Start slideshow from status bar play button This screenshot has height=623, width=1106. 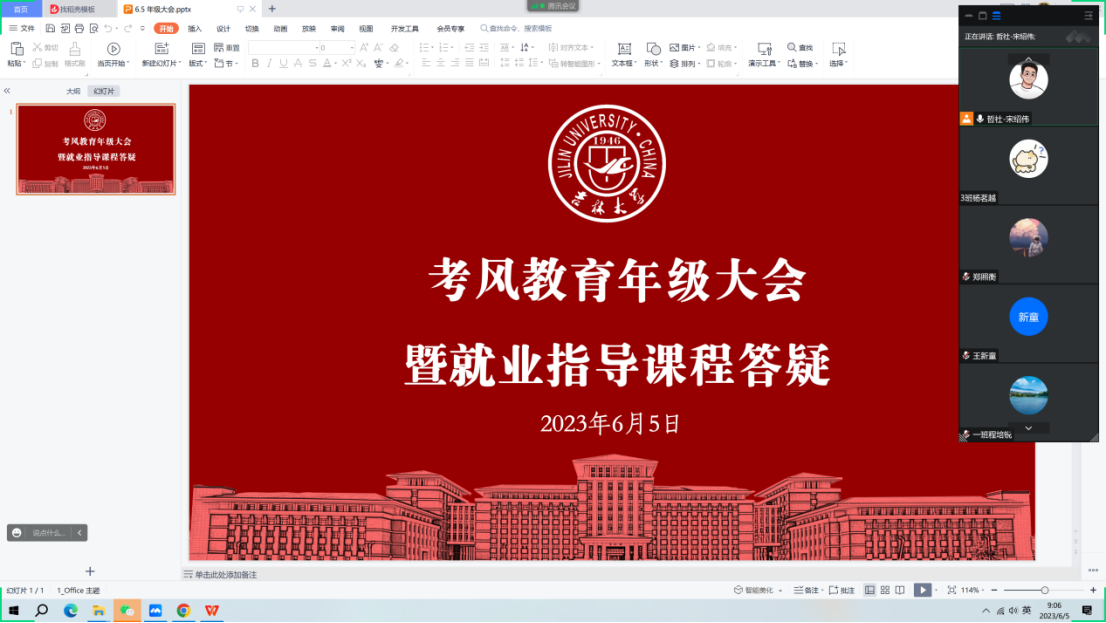coord(922,590)
